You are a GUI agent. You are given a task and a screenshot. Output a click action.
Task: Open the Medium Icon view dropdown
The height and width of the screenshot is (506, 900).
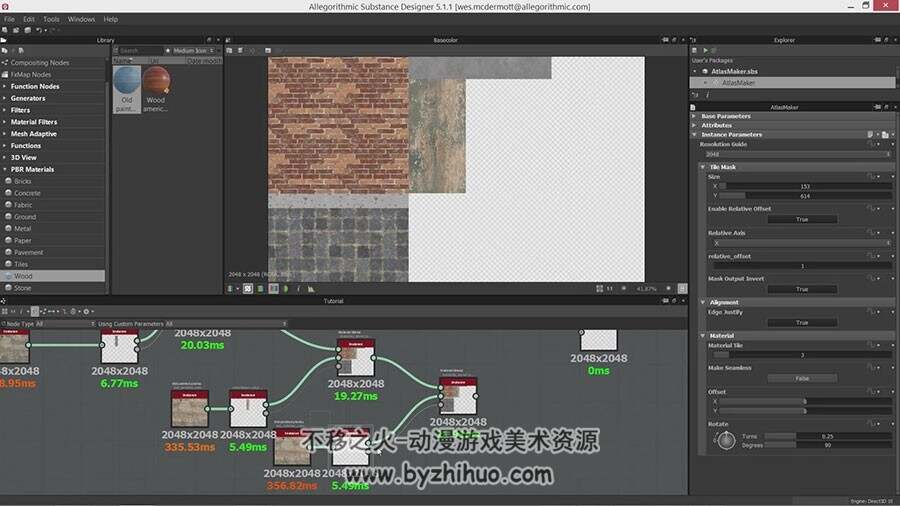coord(192,50)
